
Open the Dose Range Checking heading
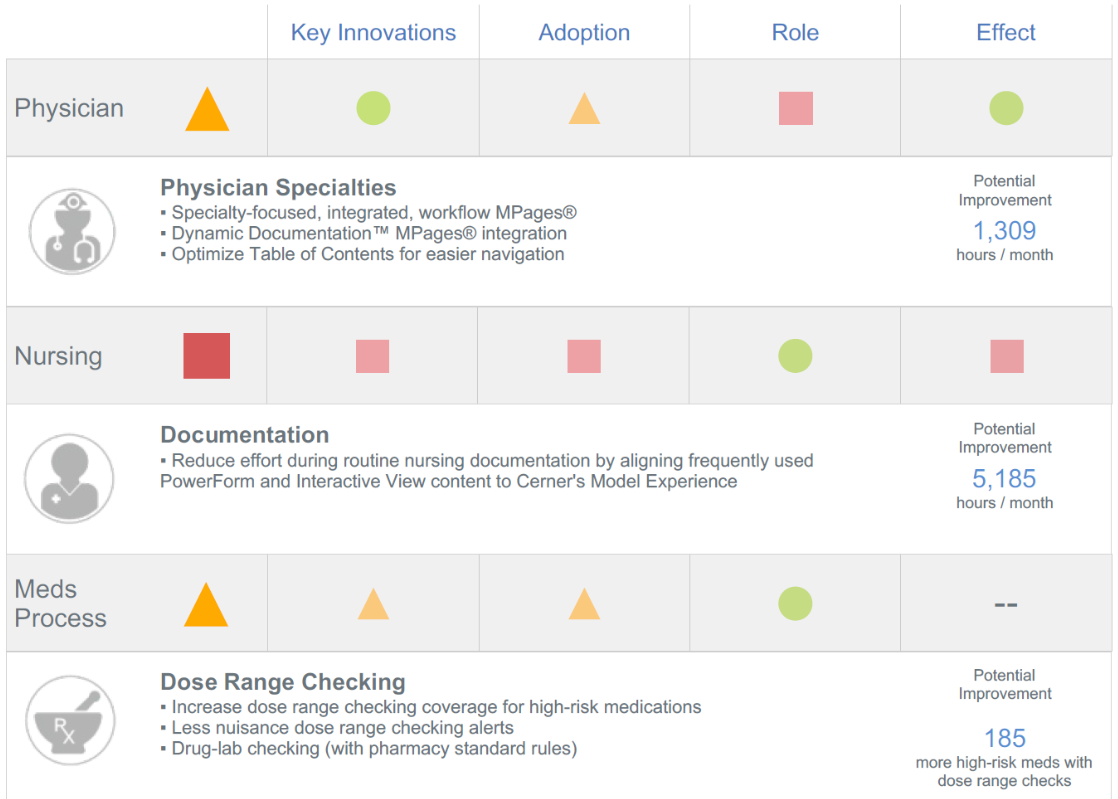pyautogui.click(x=282, y=682)
